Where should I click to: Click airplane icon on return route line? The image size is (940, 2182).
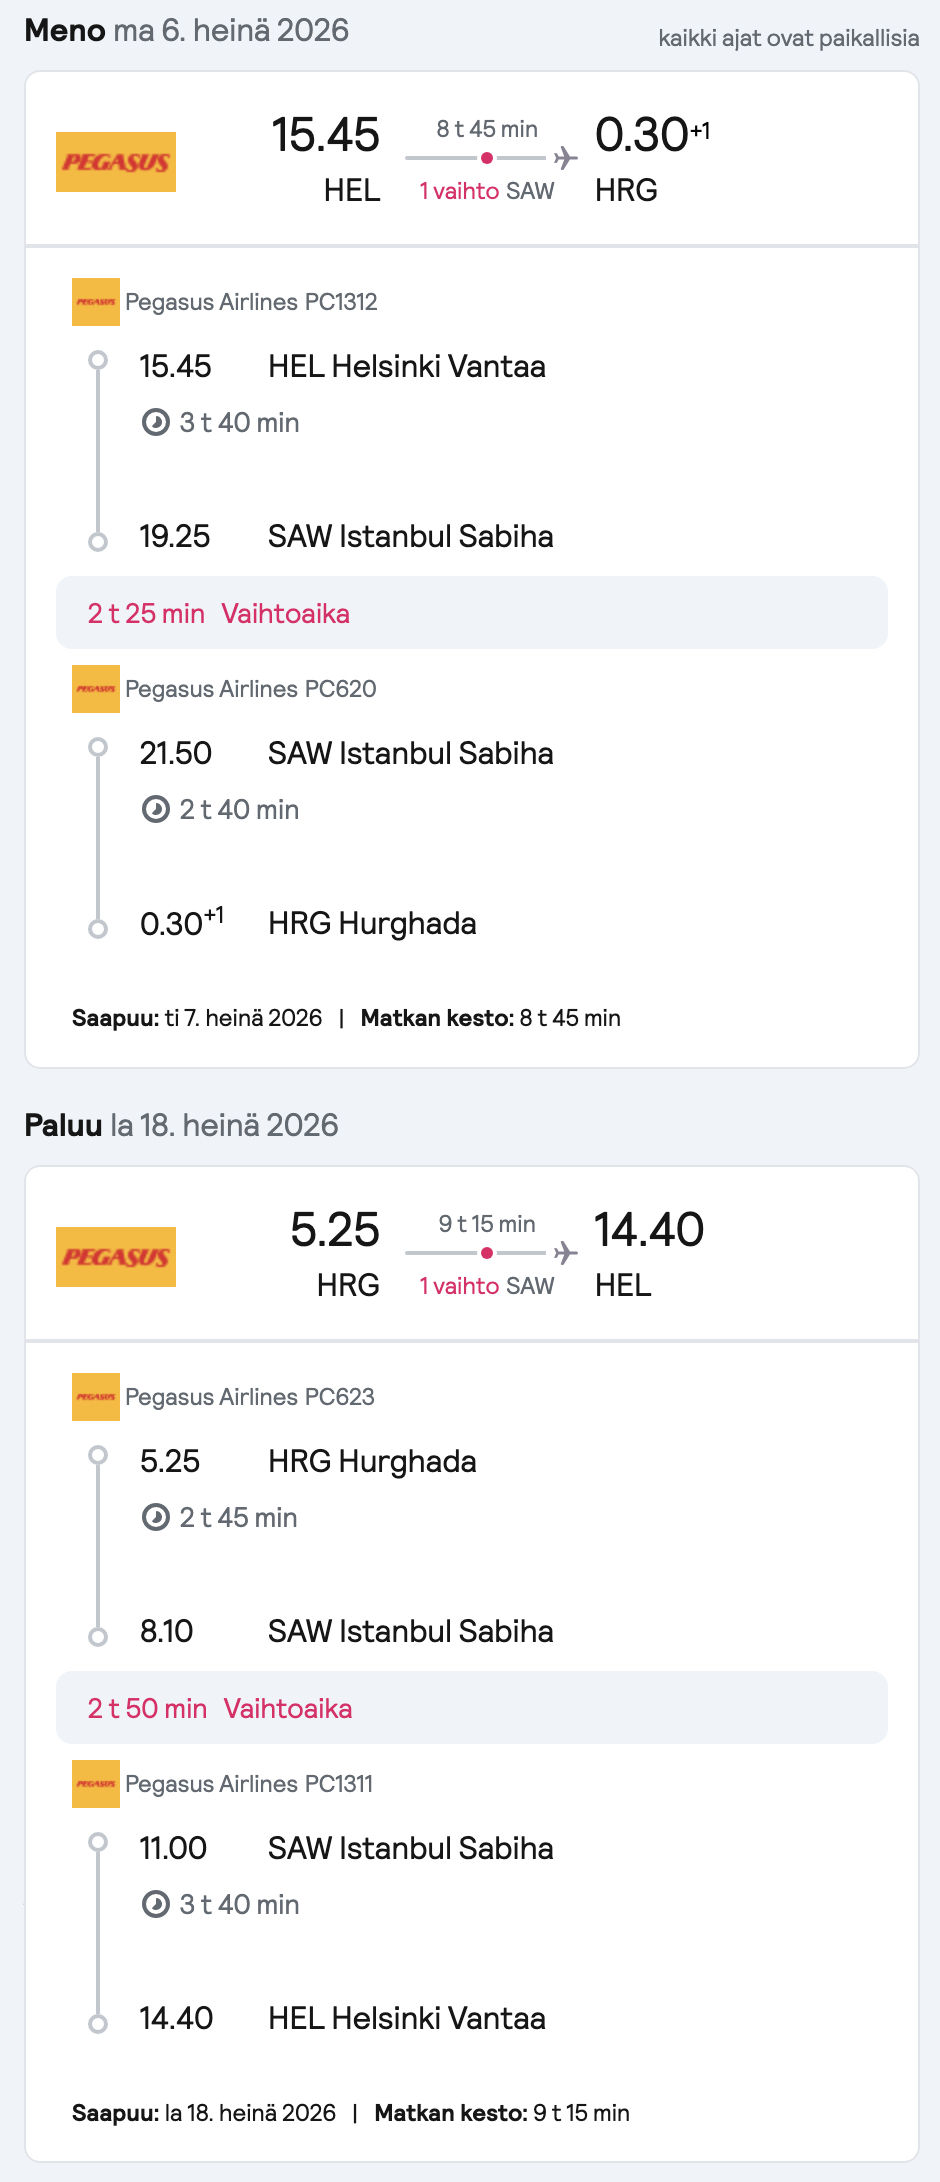click(566, 1253)
